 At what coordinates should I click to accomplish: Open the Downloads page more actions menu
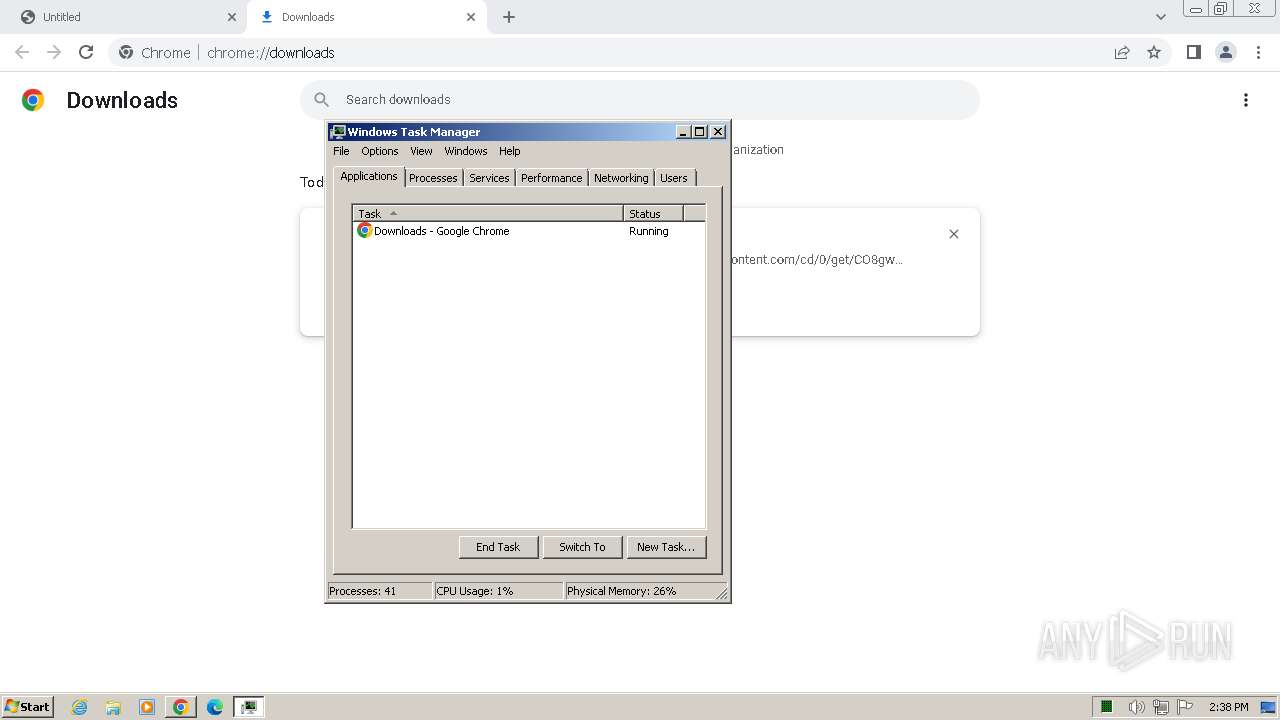pyautogui.click(x=1246, y=100)
